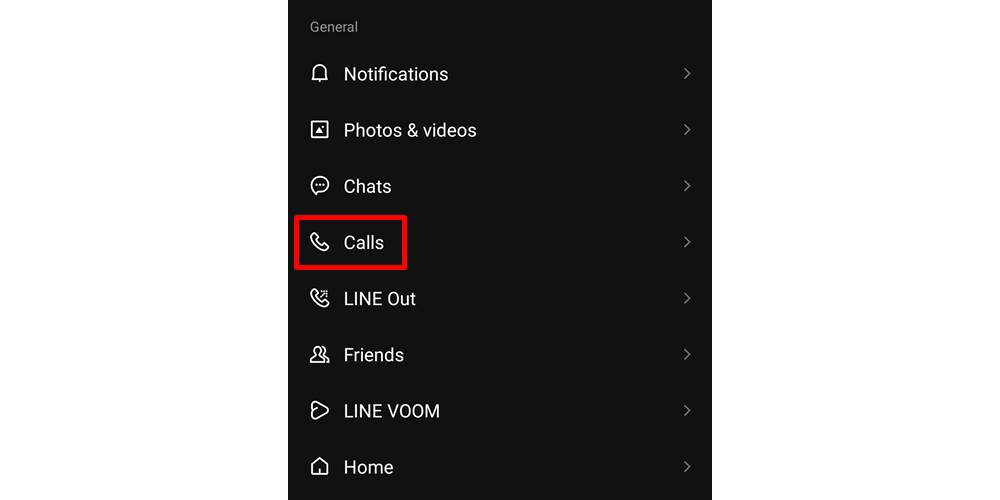Tap the LINE Out dial phone icon
Image resolution: width=1000 pixels, height=500 pixels.
tap(320, 298)
